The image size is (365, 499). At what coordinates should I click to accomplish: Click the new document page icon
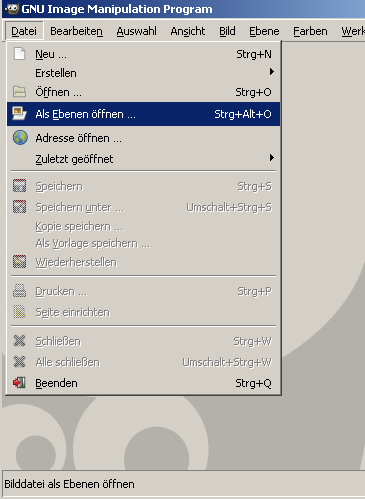(19, 54)
